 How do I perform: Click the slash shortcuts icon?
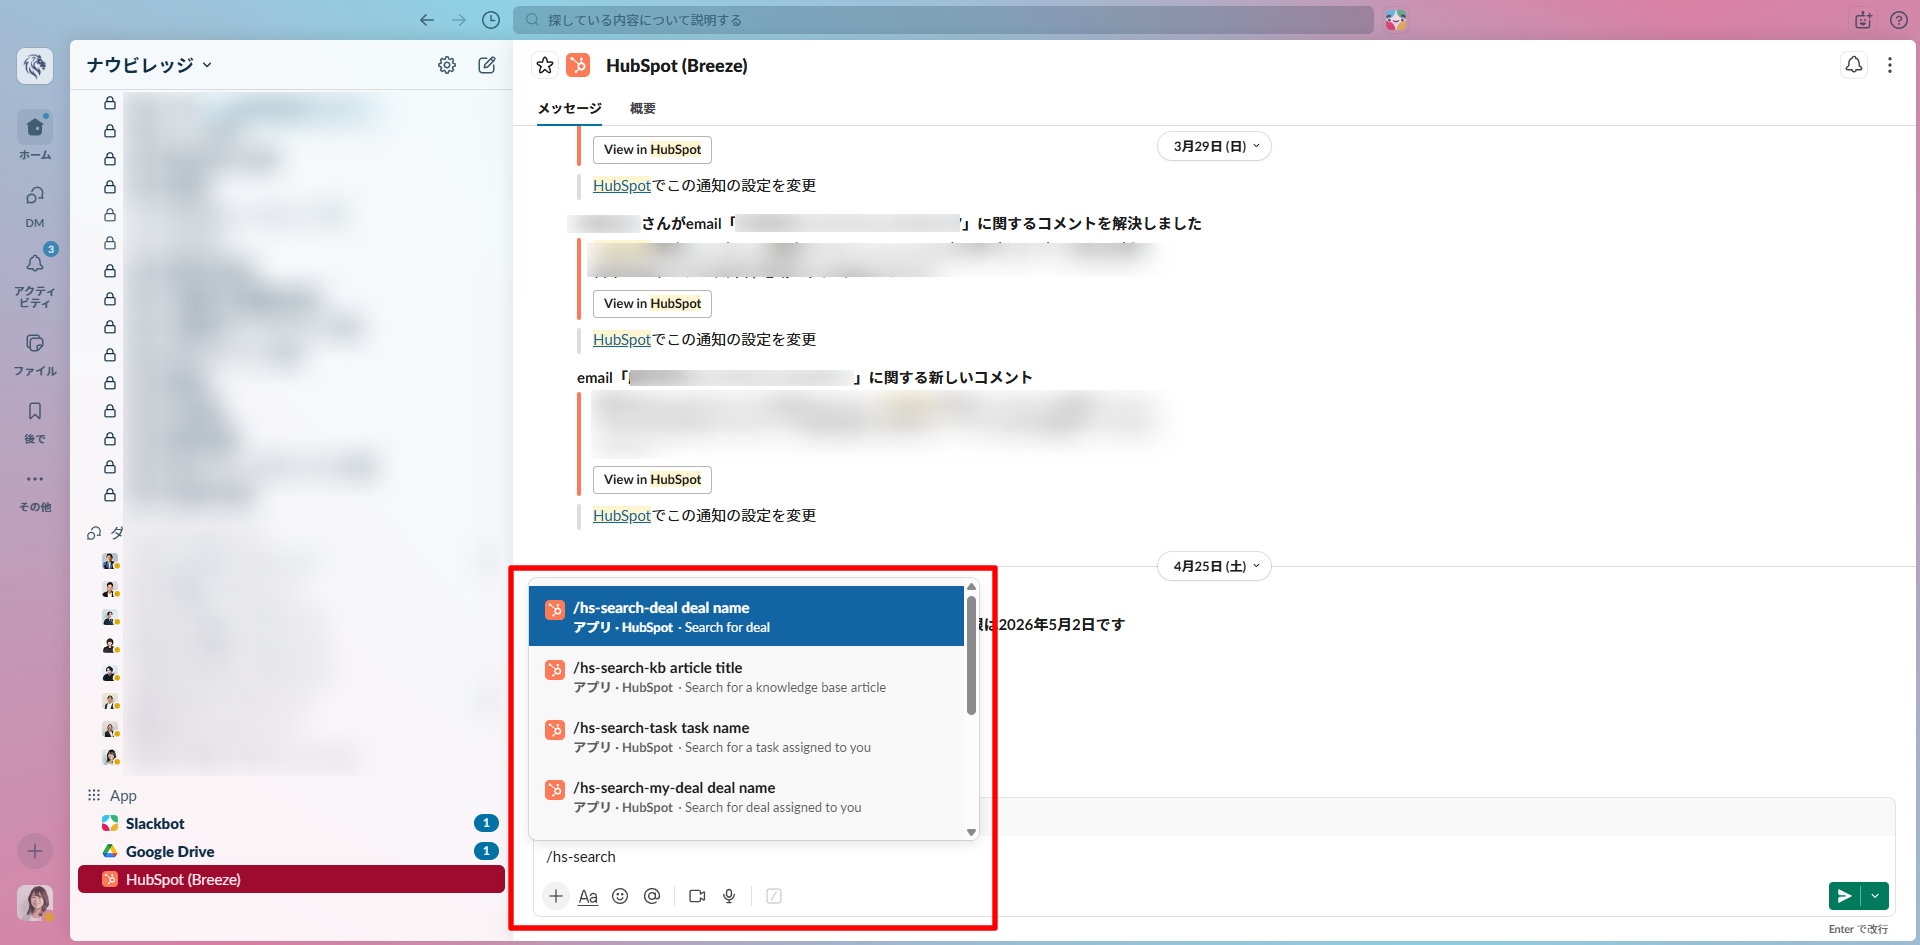pos(774,896)
